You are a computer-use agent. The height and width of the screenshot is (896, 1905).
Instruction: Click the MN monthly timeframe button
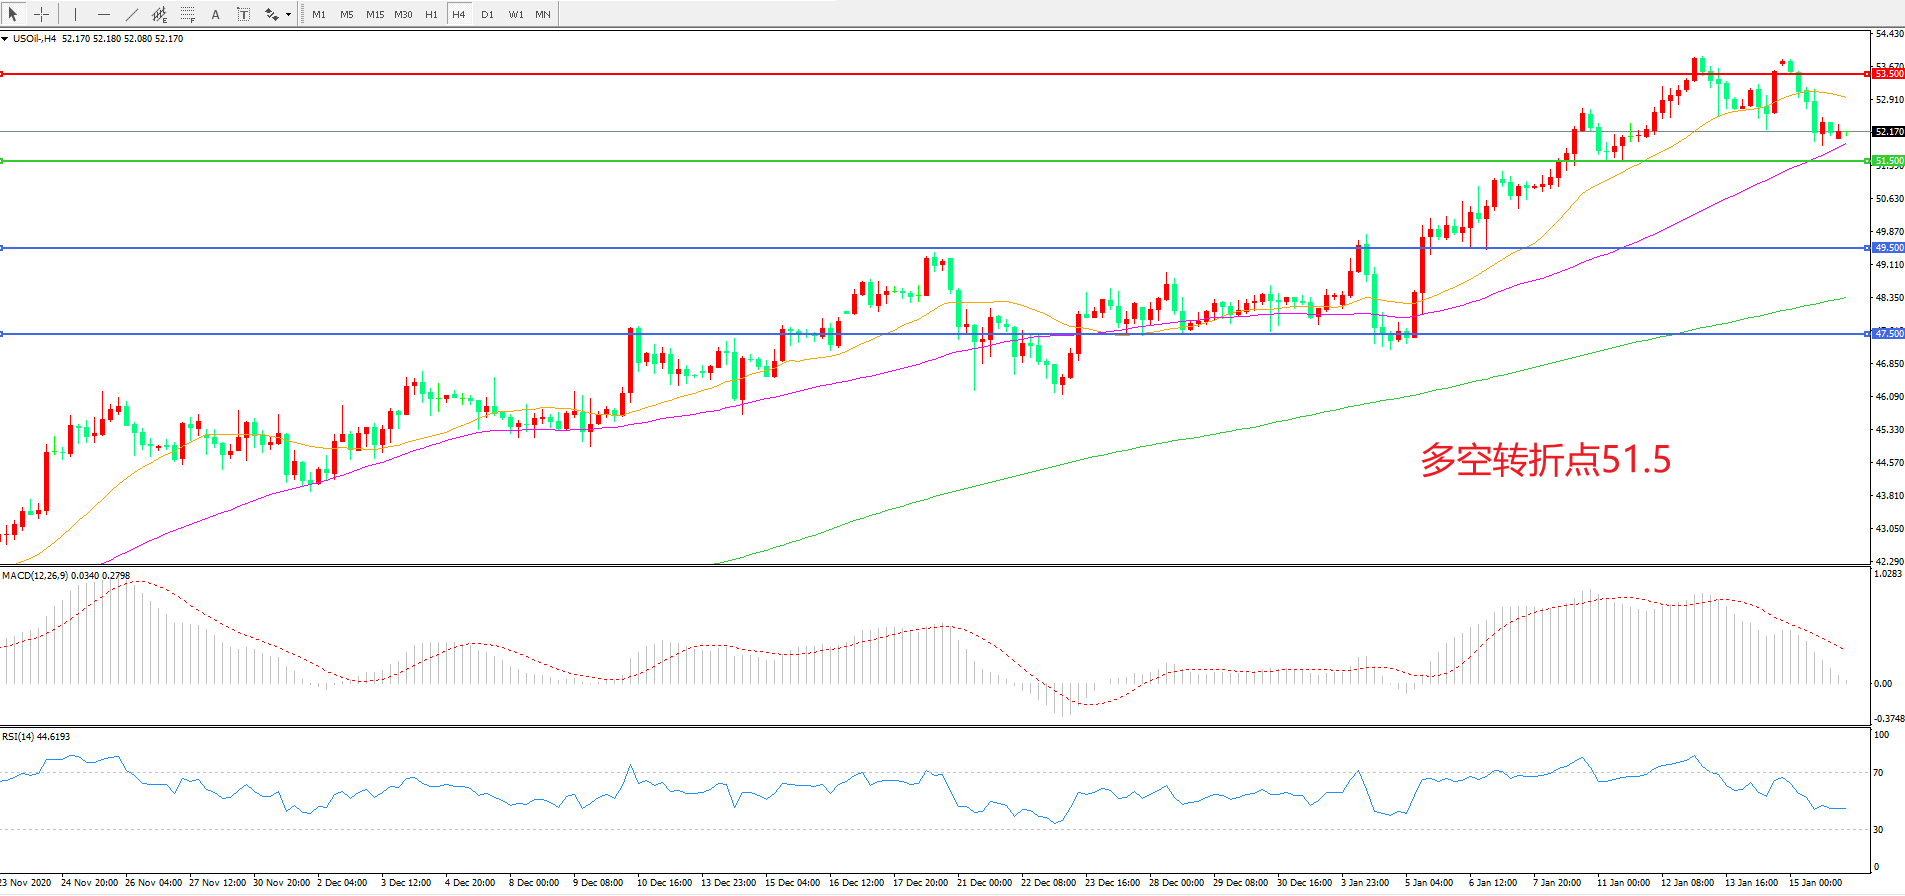click(543, 14)
